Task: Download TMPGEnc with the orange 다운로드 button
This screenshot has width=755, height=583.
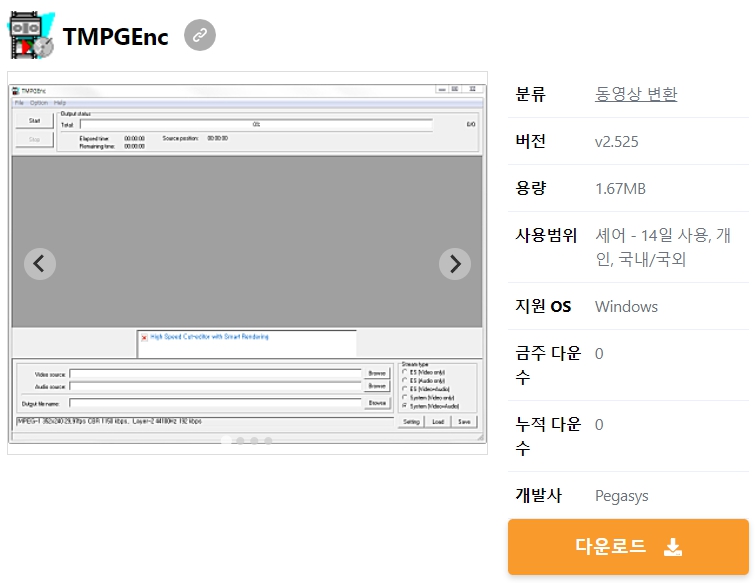Action: pyautogui.click(x=628, y=547)
